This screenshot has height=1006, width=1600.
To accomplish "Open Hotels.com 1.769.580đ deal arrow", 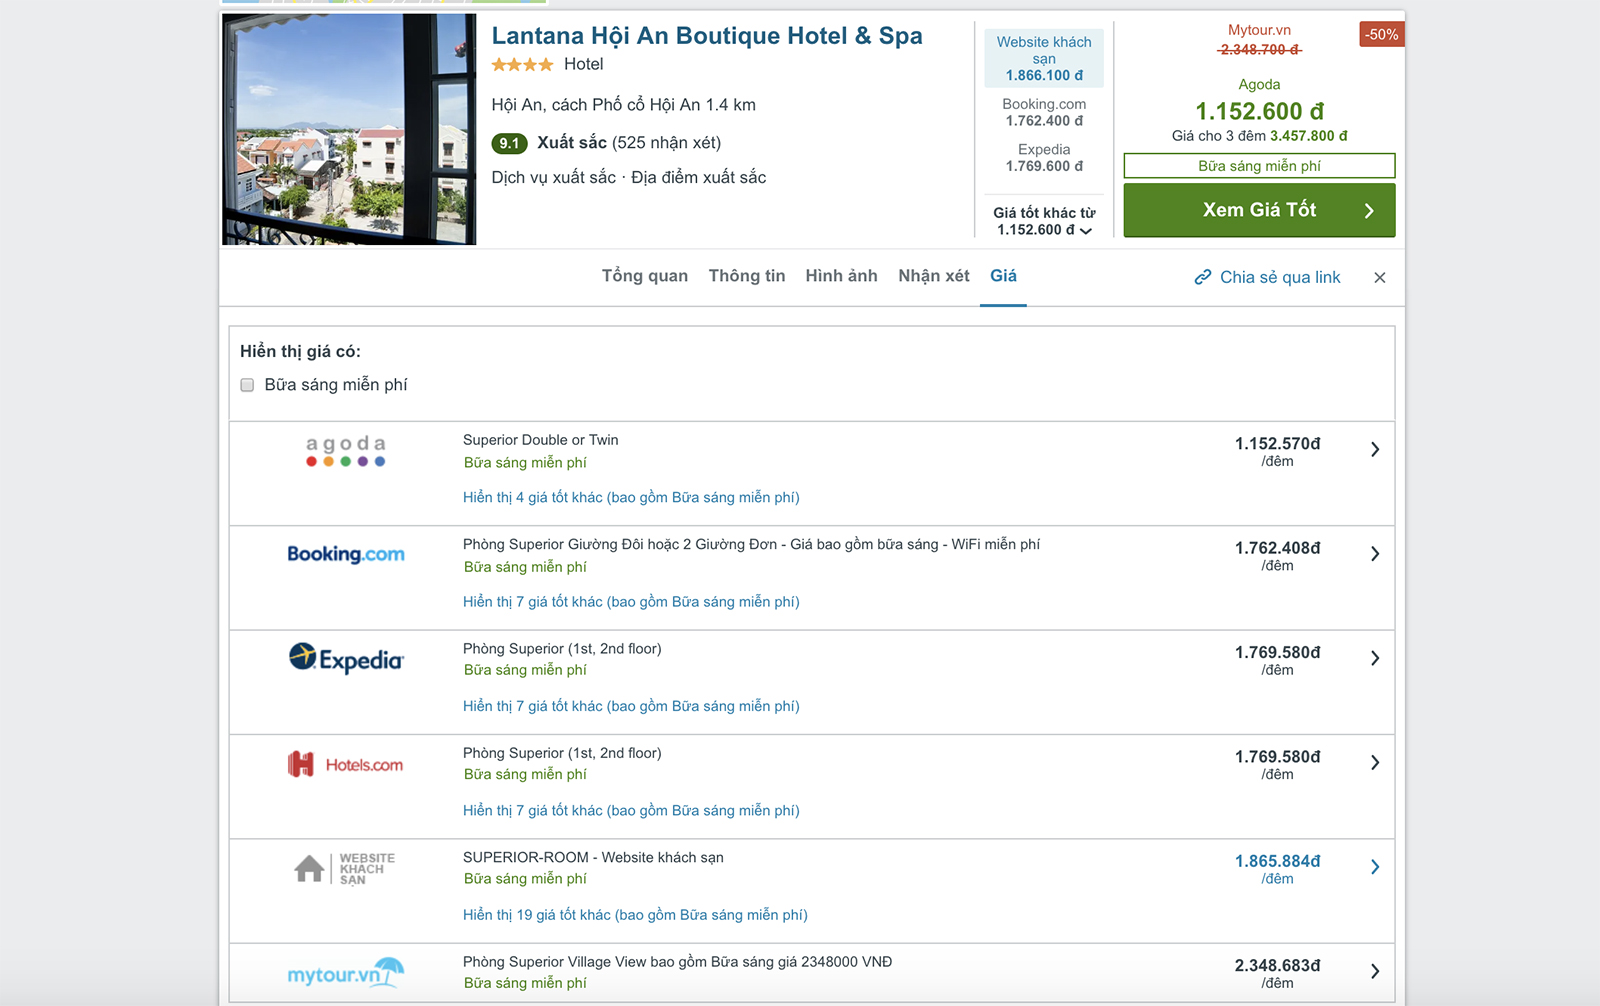I will pyautogui.click(x=1375, y=763).
